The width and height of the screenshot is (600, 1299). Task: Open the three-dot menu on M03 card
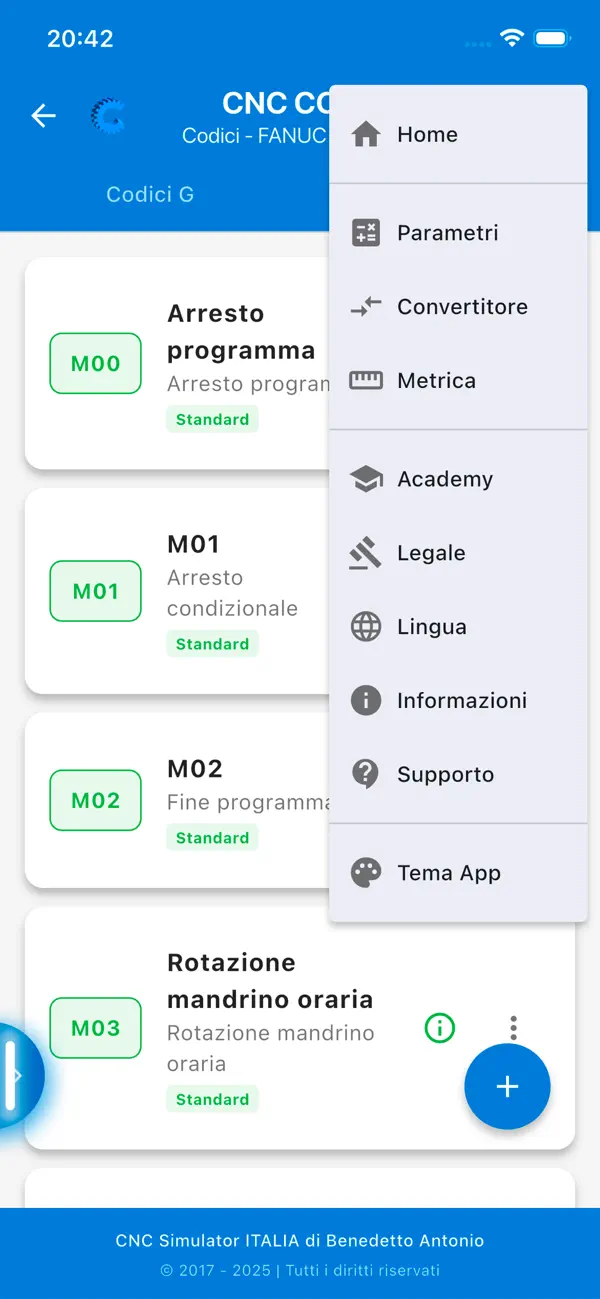[514, 1027]
